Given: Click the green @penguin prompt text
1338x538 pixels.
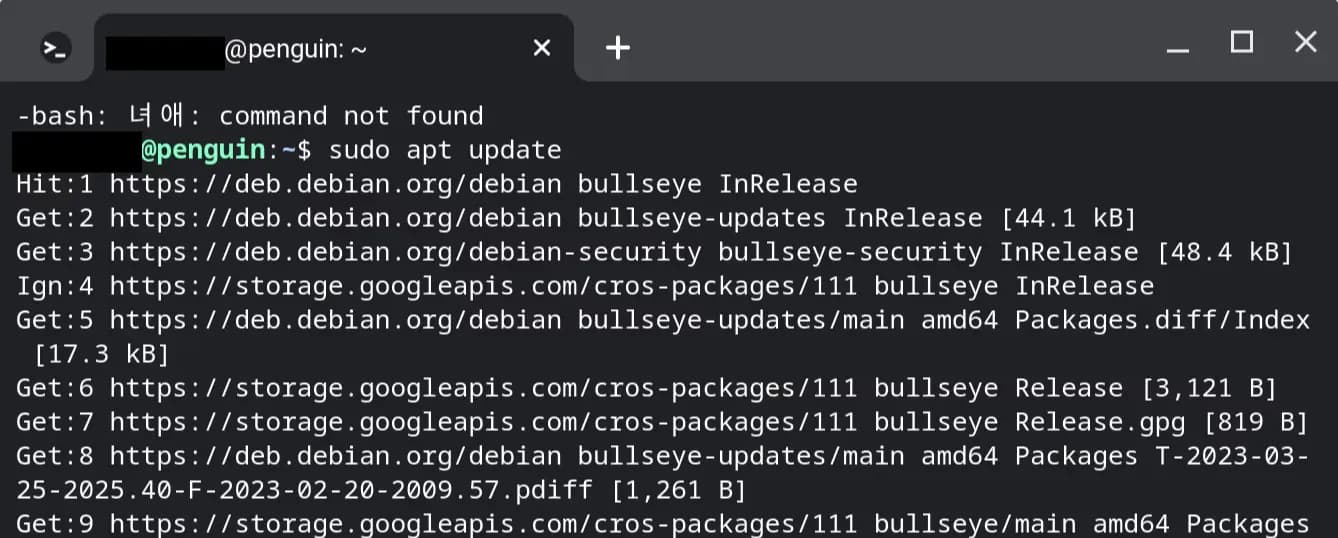Looking at the screenshot, I should click(x=204, y=150).
